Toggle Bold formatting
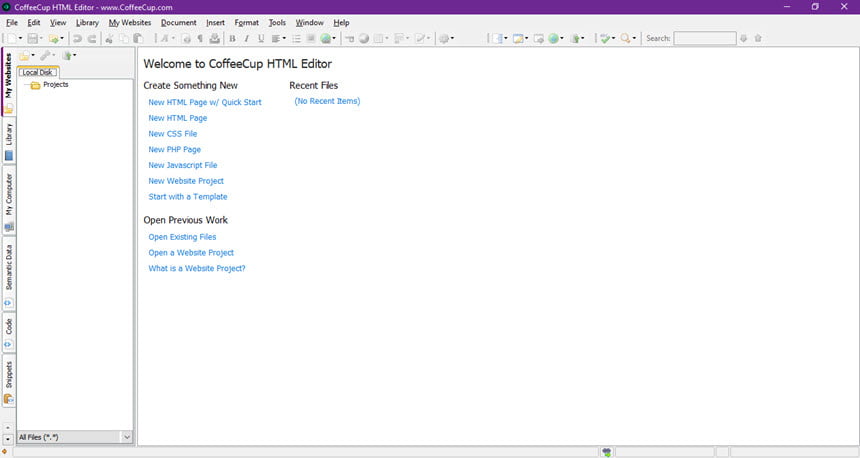Image resolution: width=860 pixels, height=458 pixels. [232, 38]
